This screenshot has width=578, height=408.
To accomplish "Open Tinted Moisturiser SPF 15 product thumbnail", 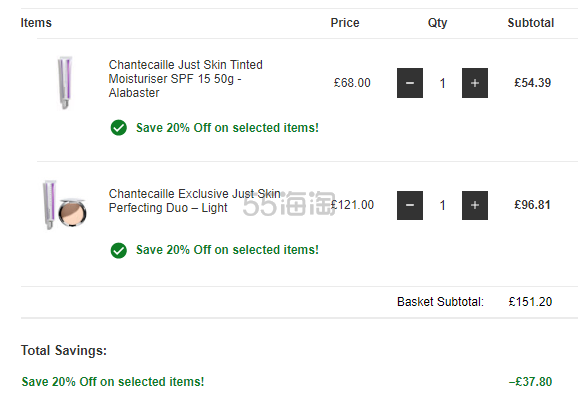I will [x=65, y=83].
